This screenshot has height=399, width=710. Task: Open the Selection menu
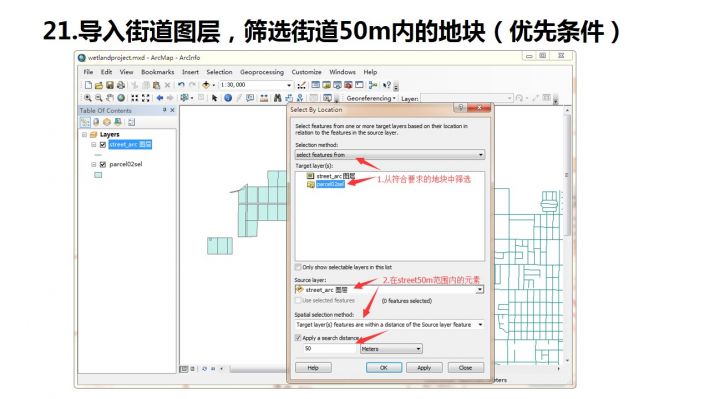pyautogui.click(x=219, y=72)
